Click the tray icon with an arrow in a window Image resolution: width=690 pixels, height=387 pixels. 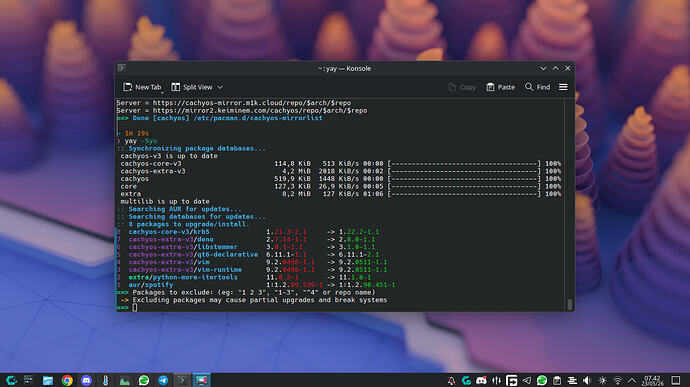click(512, 380)
